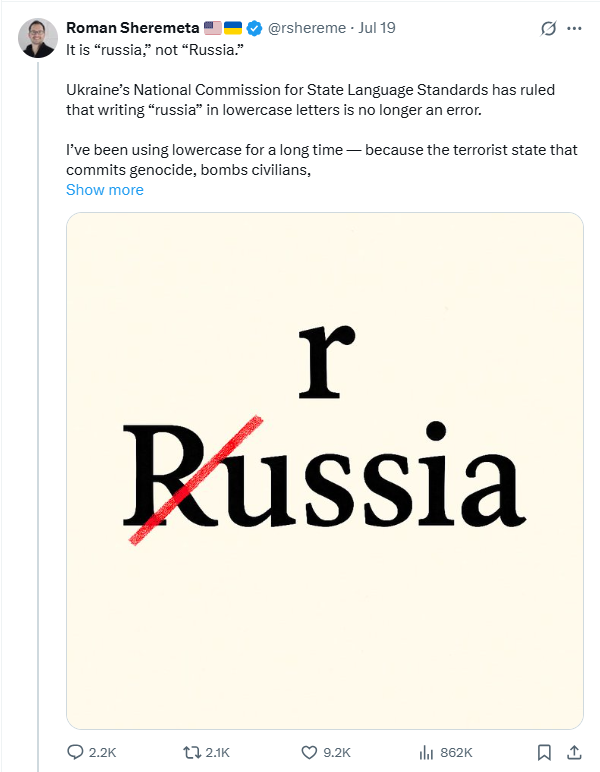Click the Grok explain icon beside the date
Image resolution: width=600 pixels, height=772 pixels.
pyautogui.click(x=548, y=29)
